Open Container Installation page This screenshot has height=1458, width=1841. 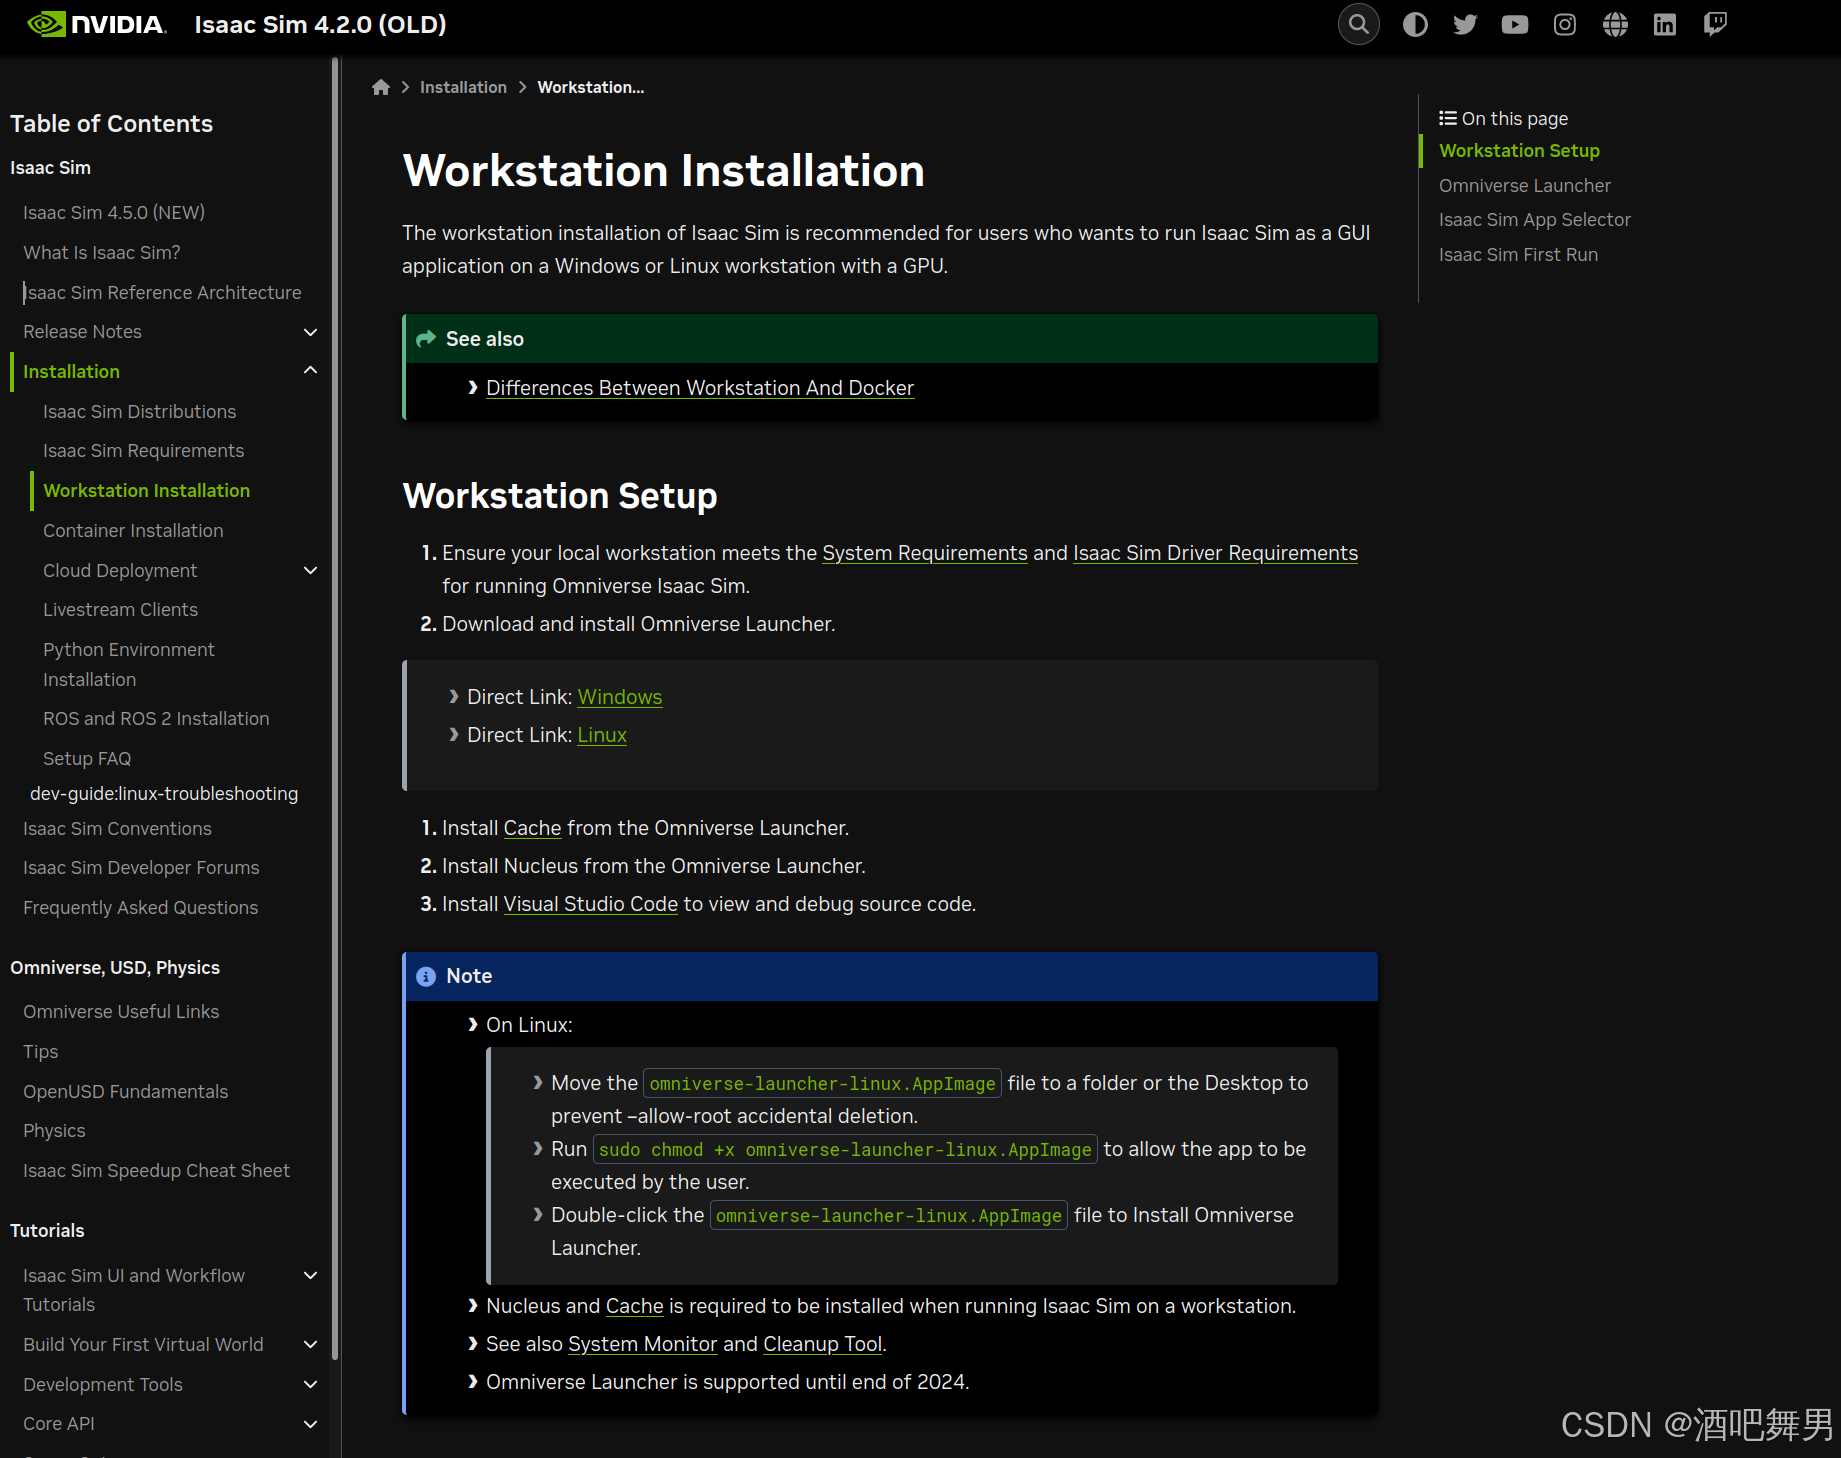point(133,530)
